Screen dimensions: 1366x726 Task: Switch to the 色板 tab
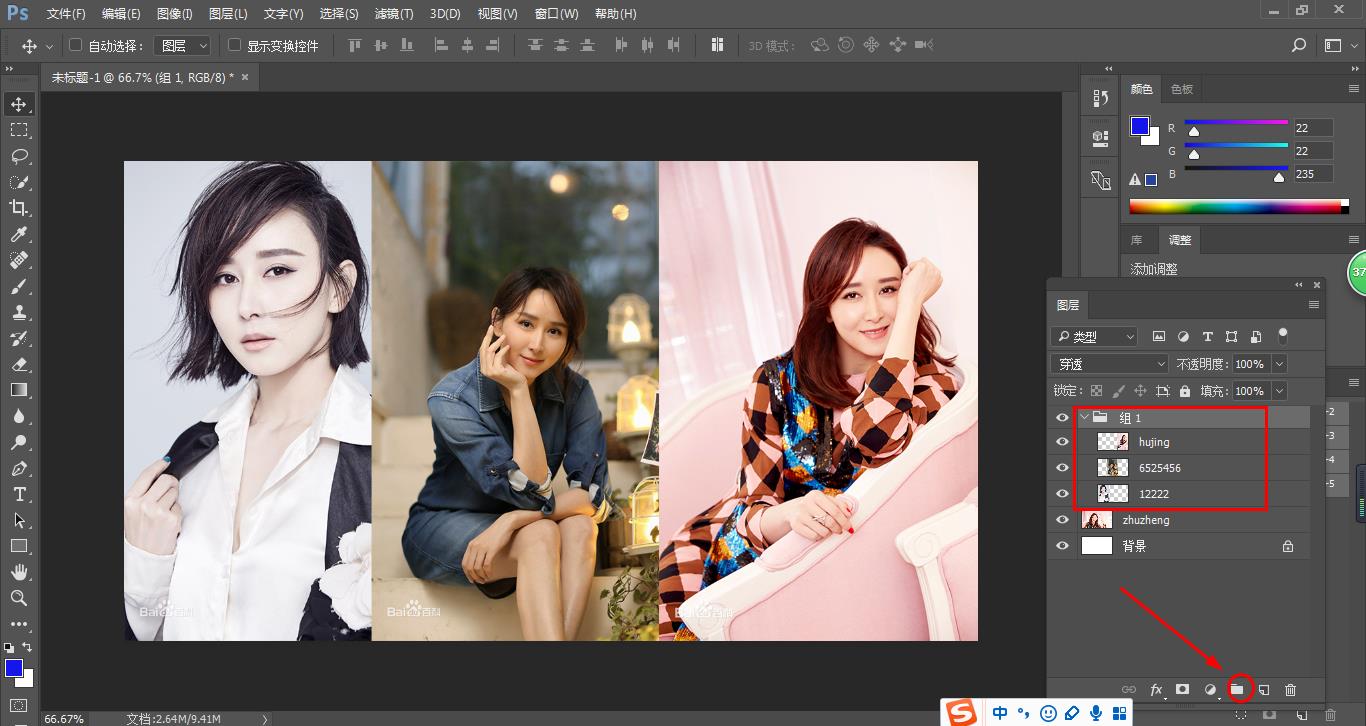(1182, 89)
